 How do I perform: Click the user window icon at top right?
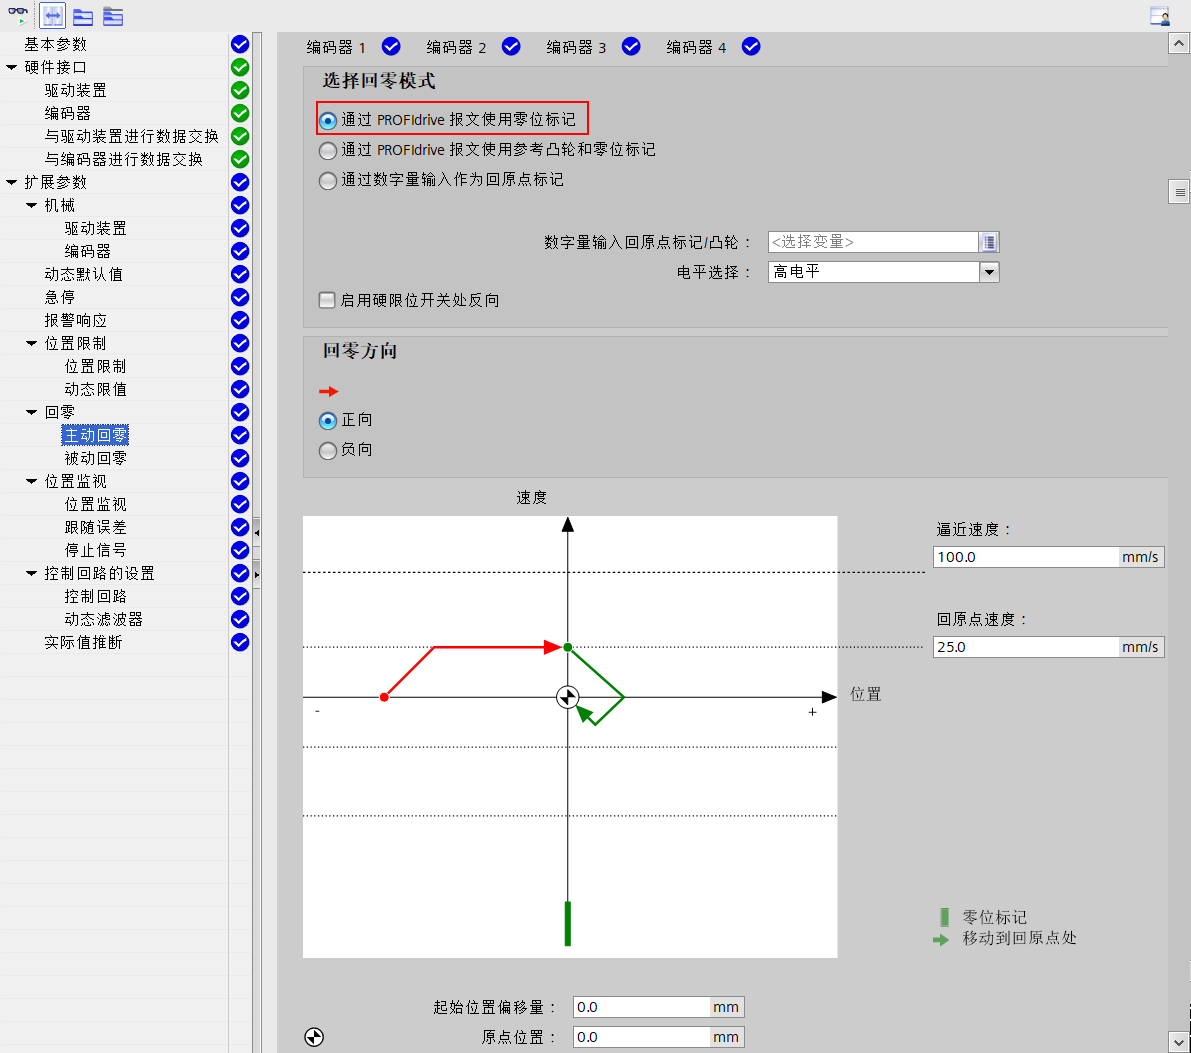coord(1159,15)
